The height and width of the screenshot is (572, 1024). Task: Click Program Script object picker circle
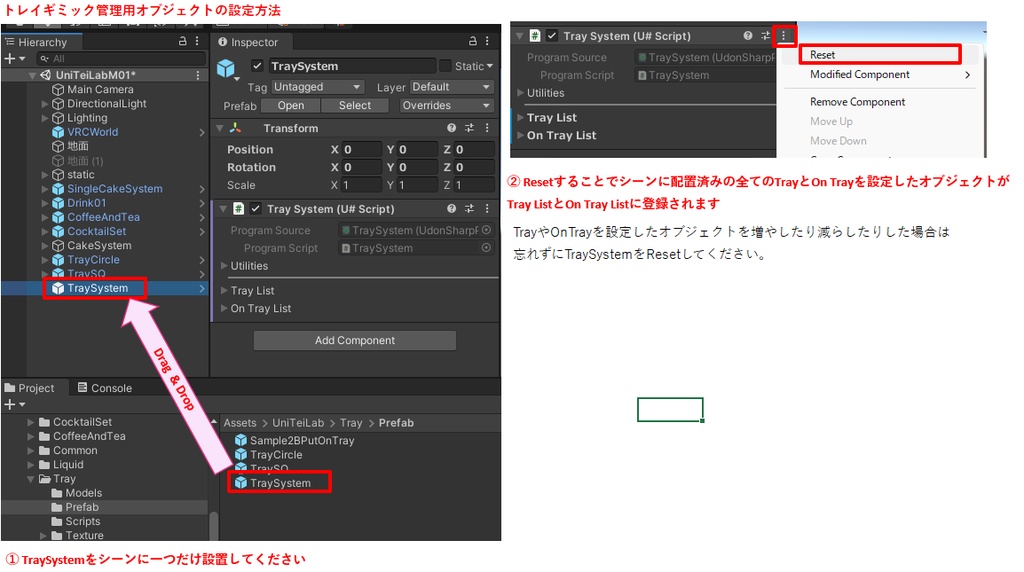(x=486, y=247)
